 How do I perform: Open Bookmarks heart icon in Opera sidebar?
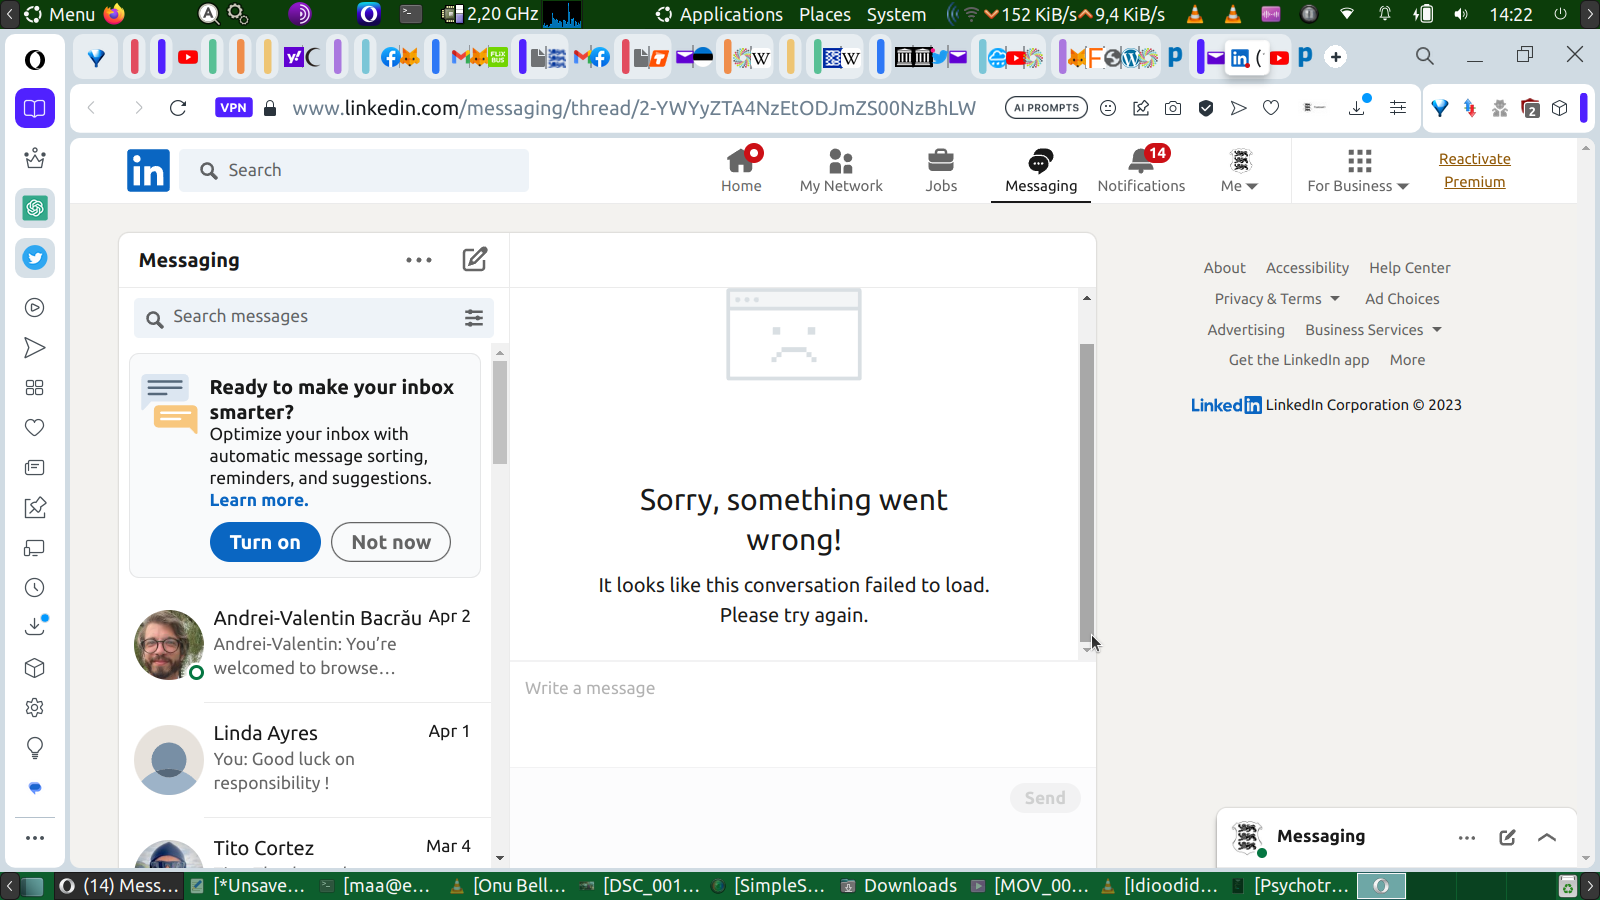click(35, 428)
